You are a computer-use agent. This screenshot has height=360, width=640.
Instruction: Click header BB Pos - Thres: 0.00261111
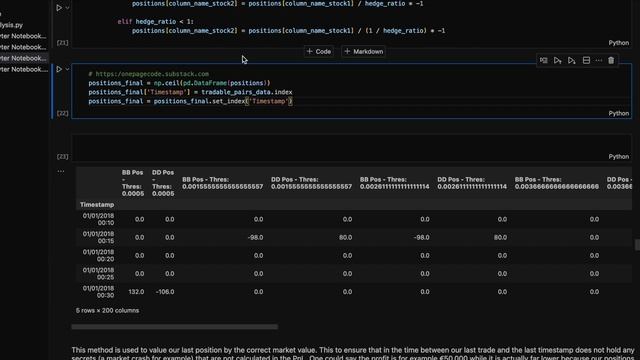click(394, 183)
